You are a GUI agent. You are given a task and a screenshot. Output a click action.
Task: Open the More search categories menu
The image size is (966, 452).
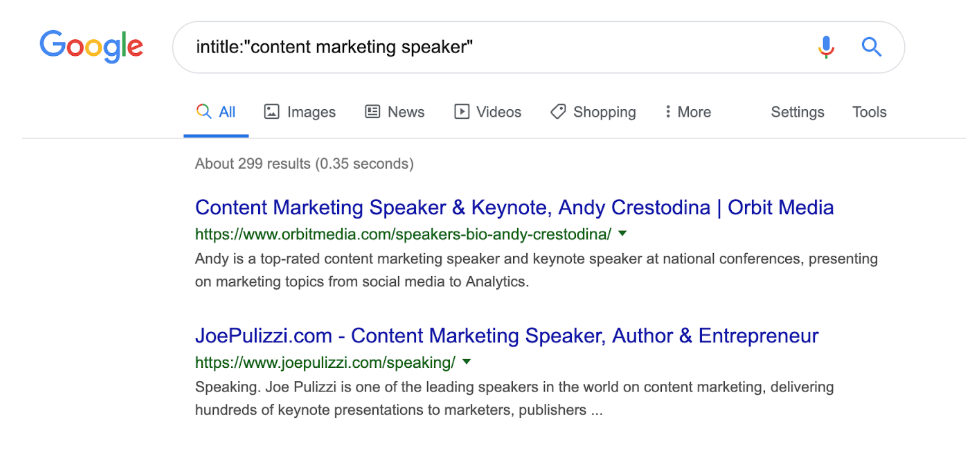point(688,112)
